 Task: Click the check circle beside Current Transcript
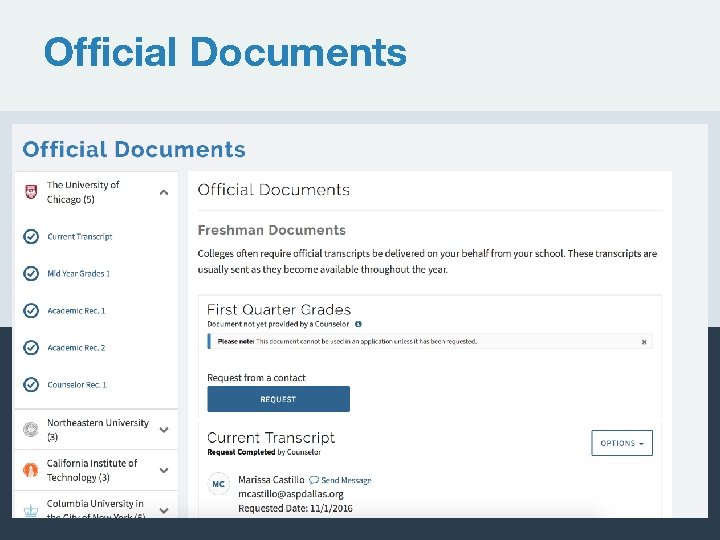[31, 236]
